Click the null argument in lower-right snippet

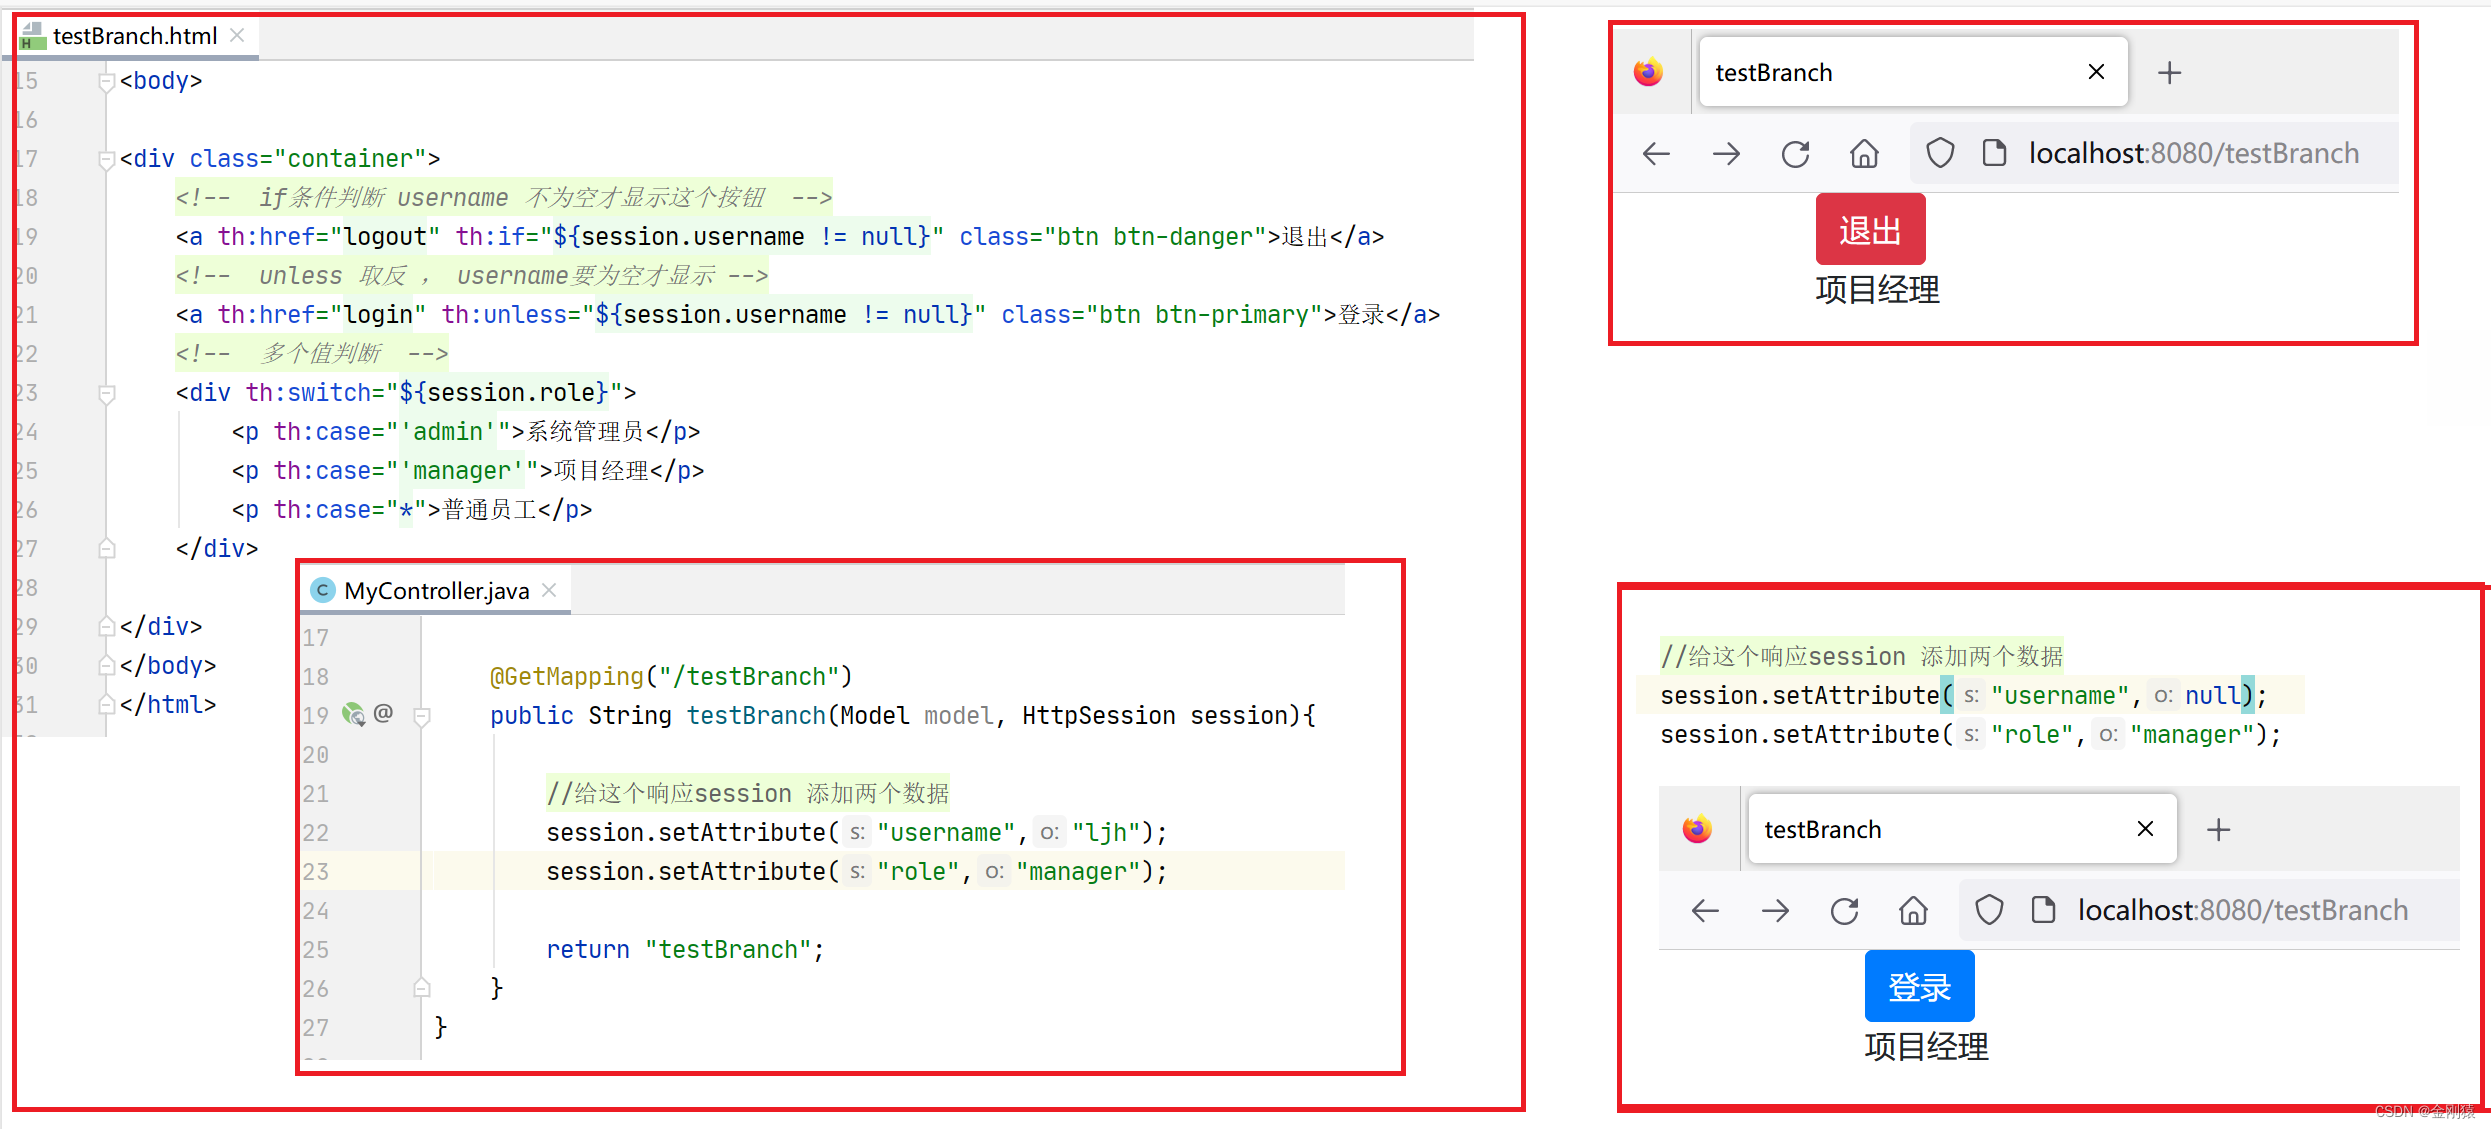pyautogui.click(x=2212, y=696)
